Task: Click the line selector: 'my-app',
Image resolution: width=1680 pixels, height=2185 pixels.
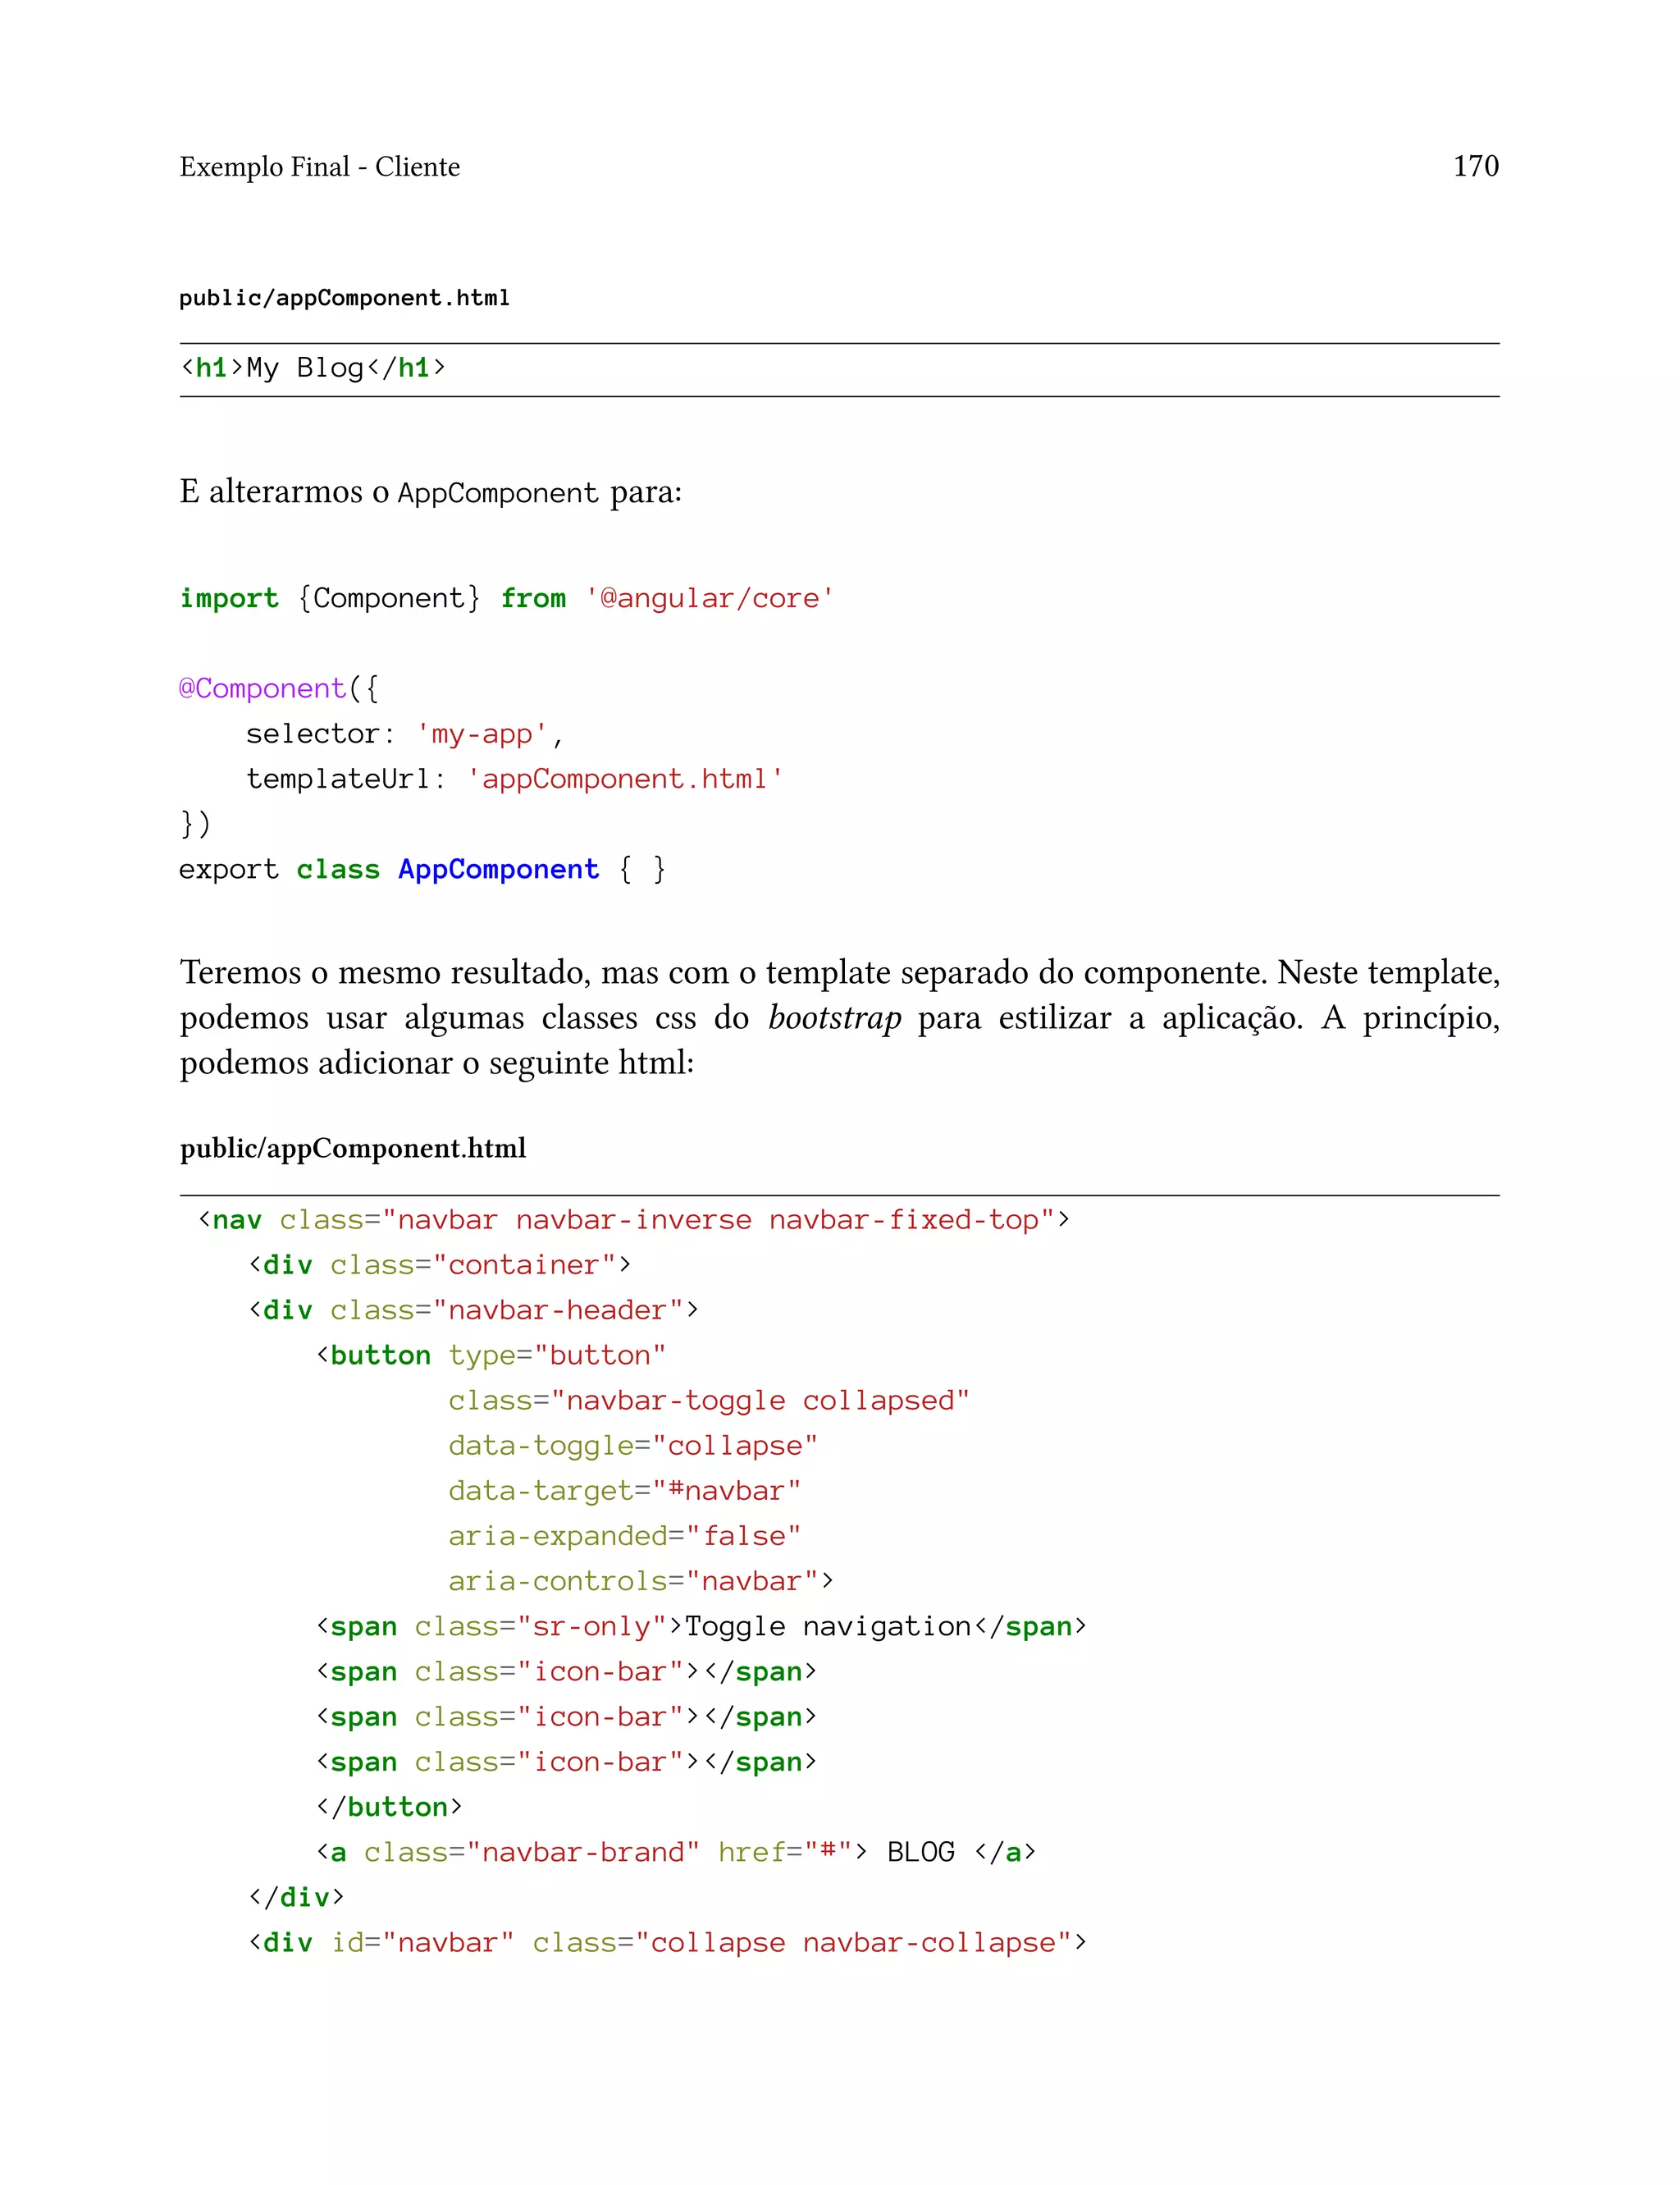Action: coord(405,734)
